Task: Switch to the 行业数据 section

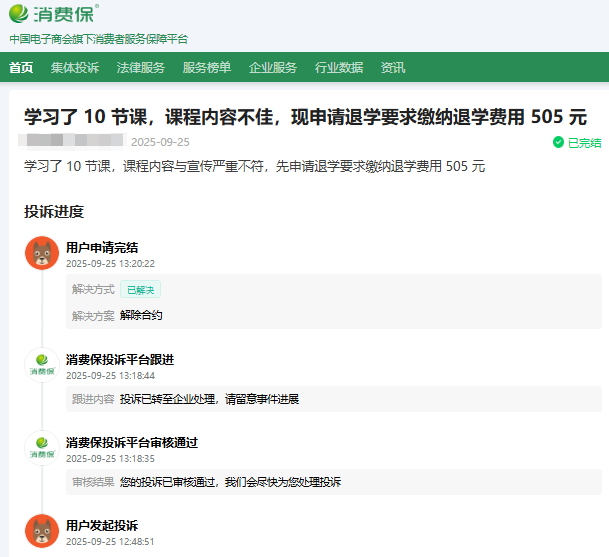Action: pyautogui.click(x=339, y=68)
